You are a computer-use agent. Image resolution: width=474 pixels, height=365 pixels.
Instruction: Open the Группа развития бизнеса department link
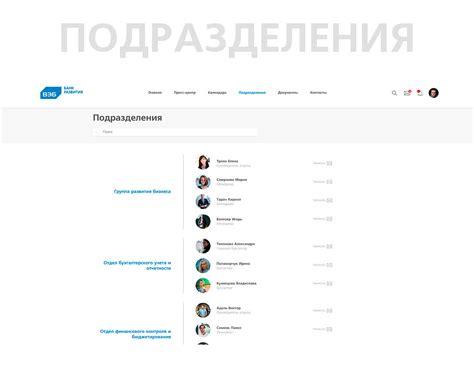[142, 191]
